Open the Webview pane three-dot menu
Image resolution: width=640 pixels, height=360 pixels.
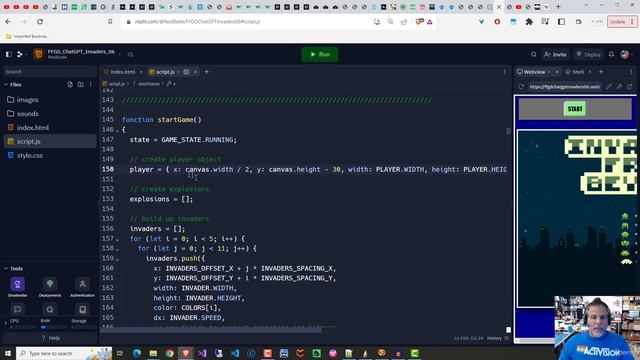tap(631, 72)
